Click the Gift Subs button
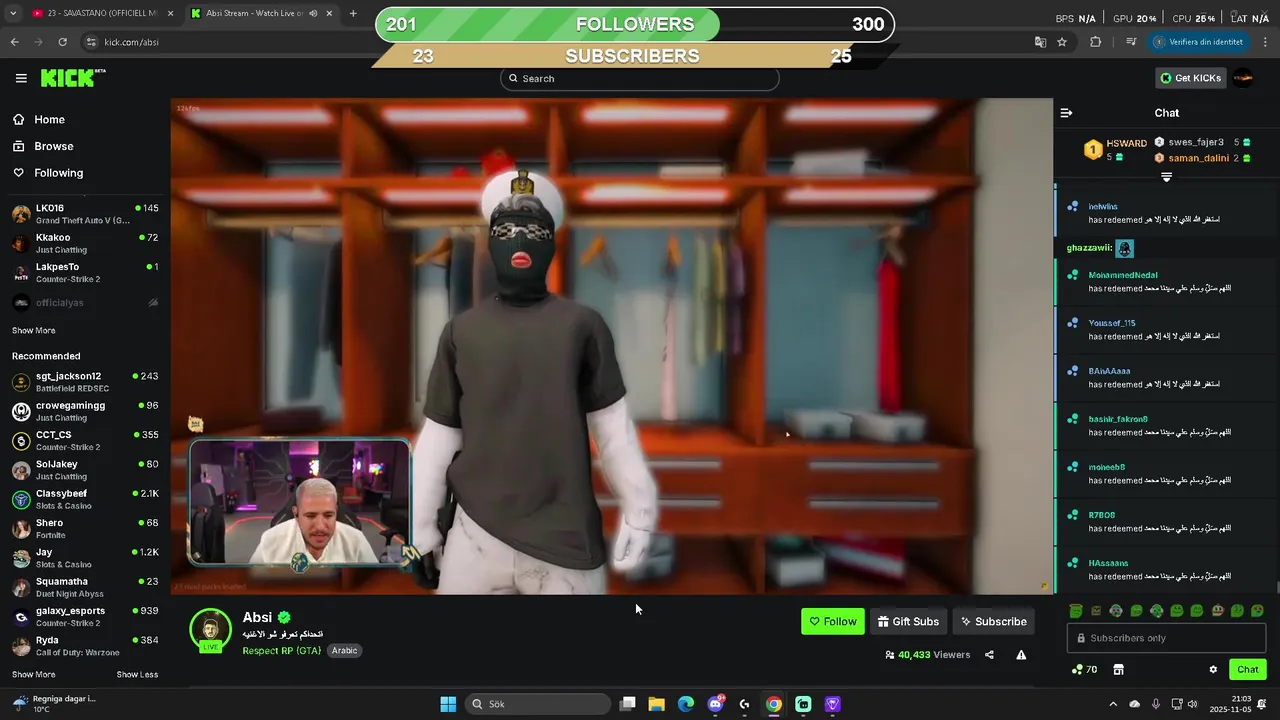 click(908, 621)
